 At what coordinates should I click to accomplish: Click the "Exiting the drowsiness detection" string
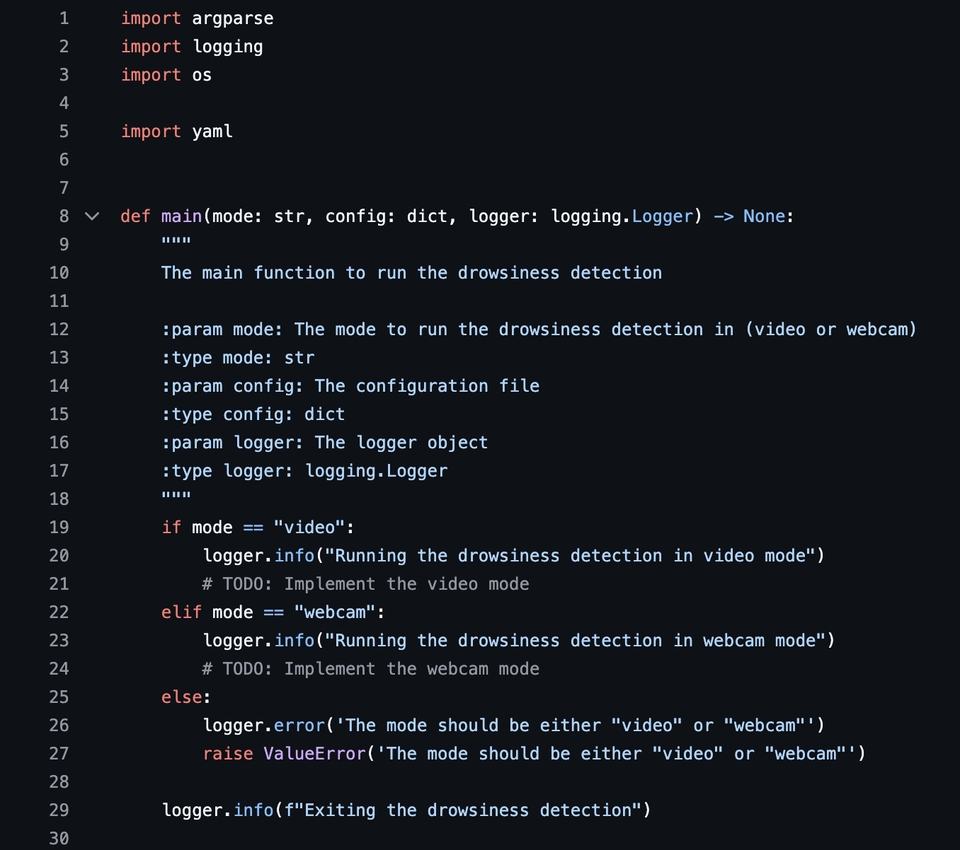click(468, 810)
